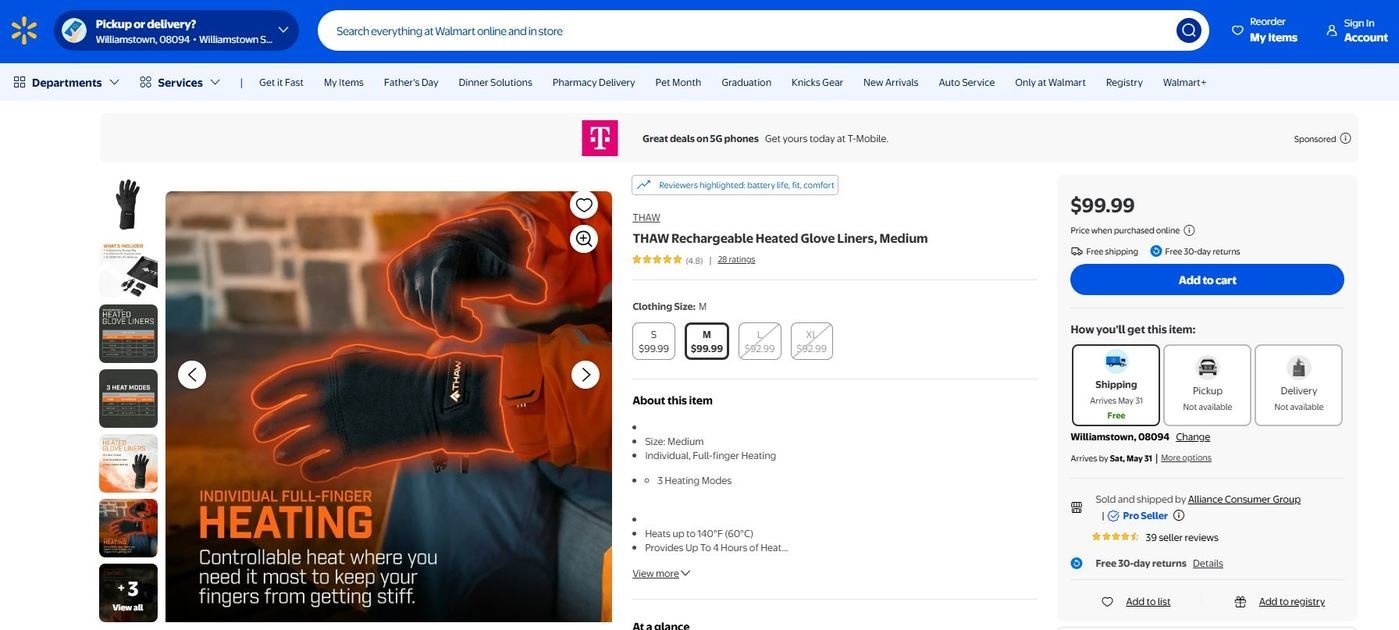Choose Shipping fulfillment option
The width and height of the screenshot is (1399, 630).
(x=1116, y=385)
